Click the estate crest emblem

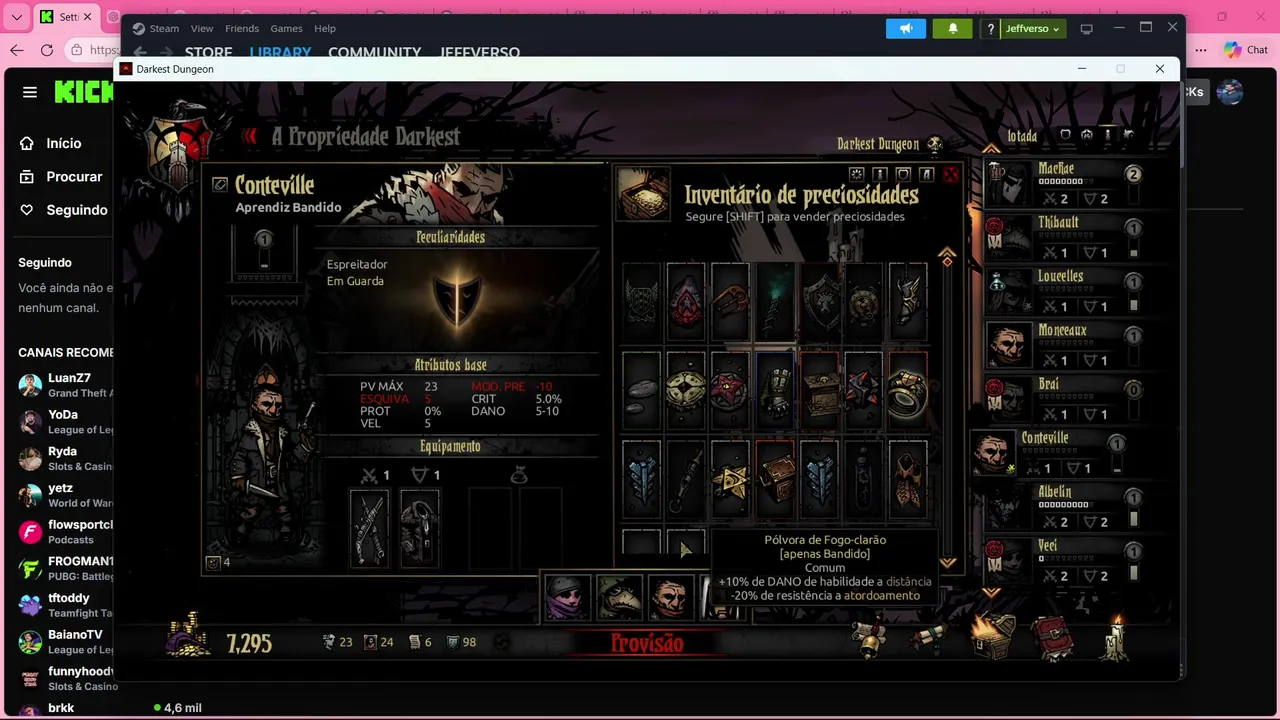[178, 148]
